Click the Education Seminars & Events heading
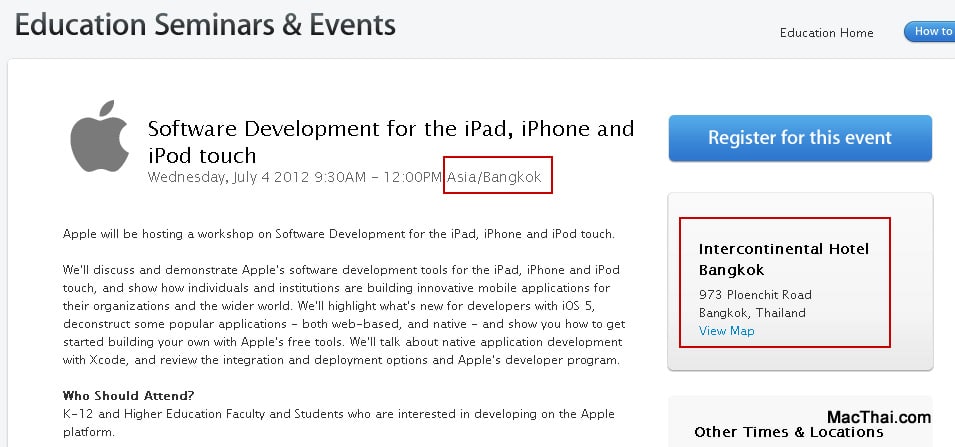Screen dimensions: 955x447 pos(205,26)
